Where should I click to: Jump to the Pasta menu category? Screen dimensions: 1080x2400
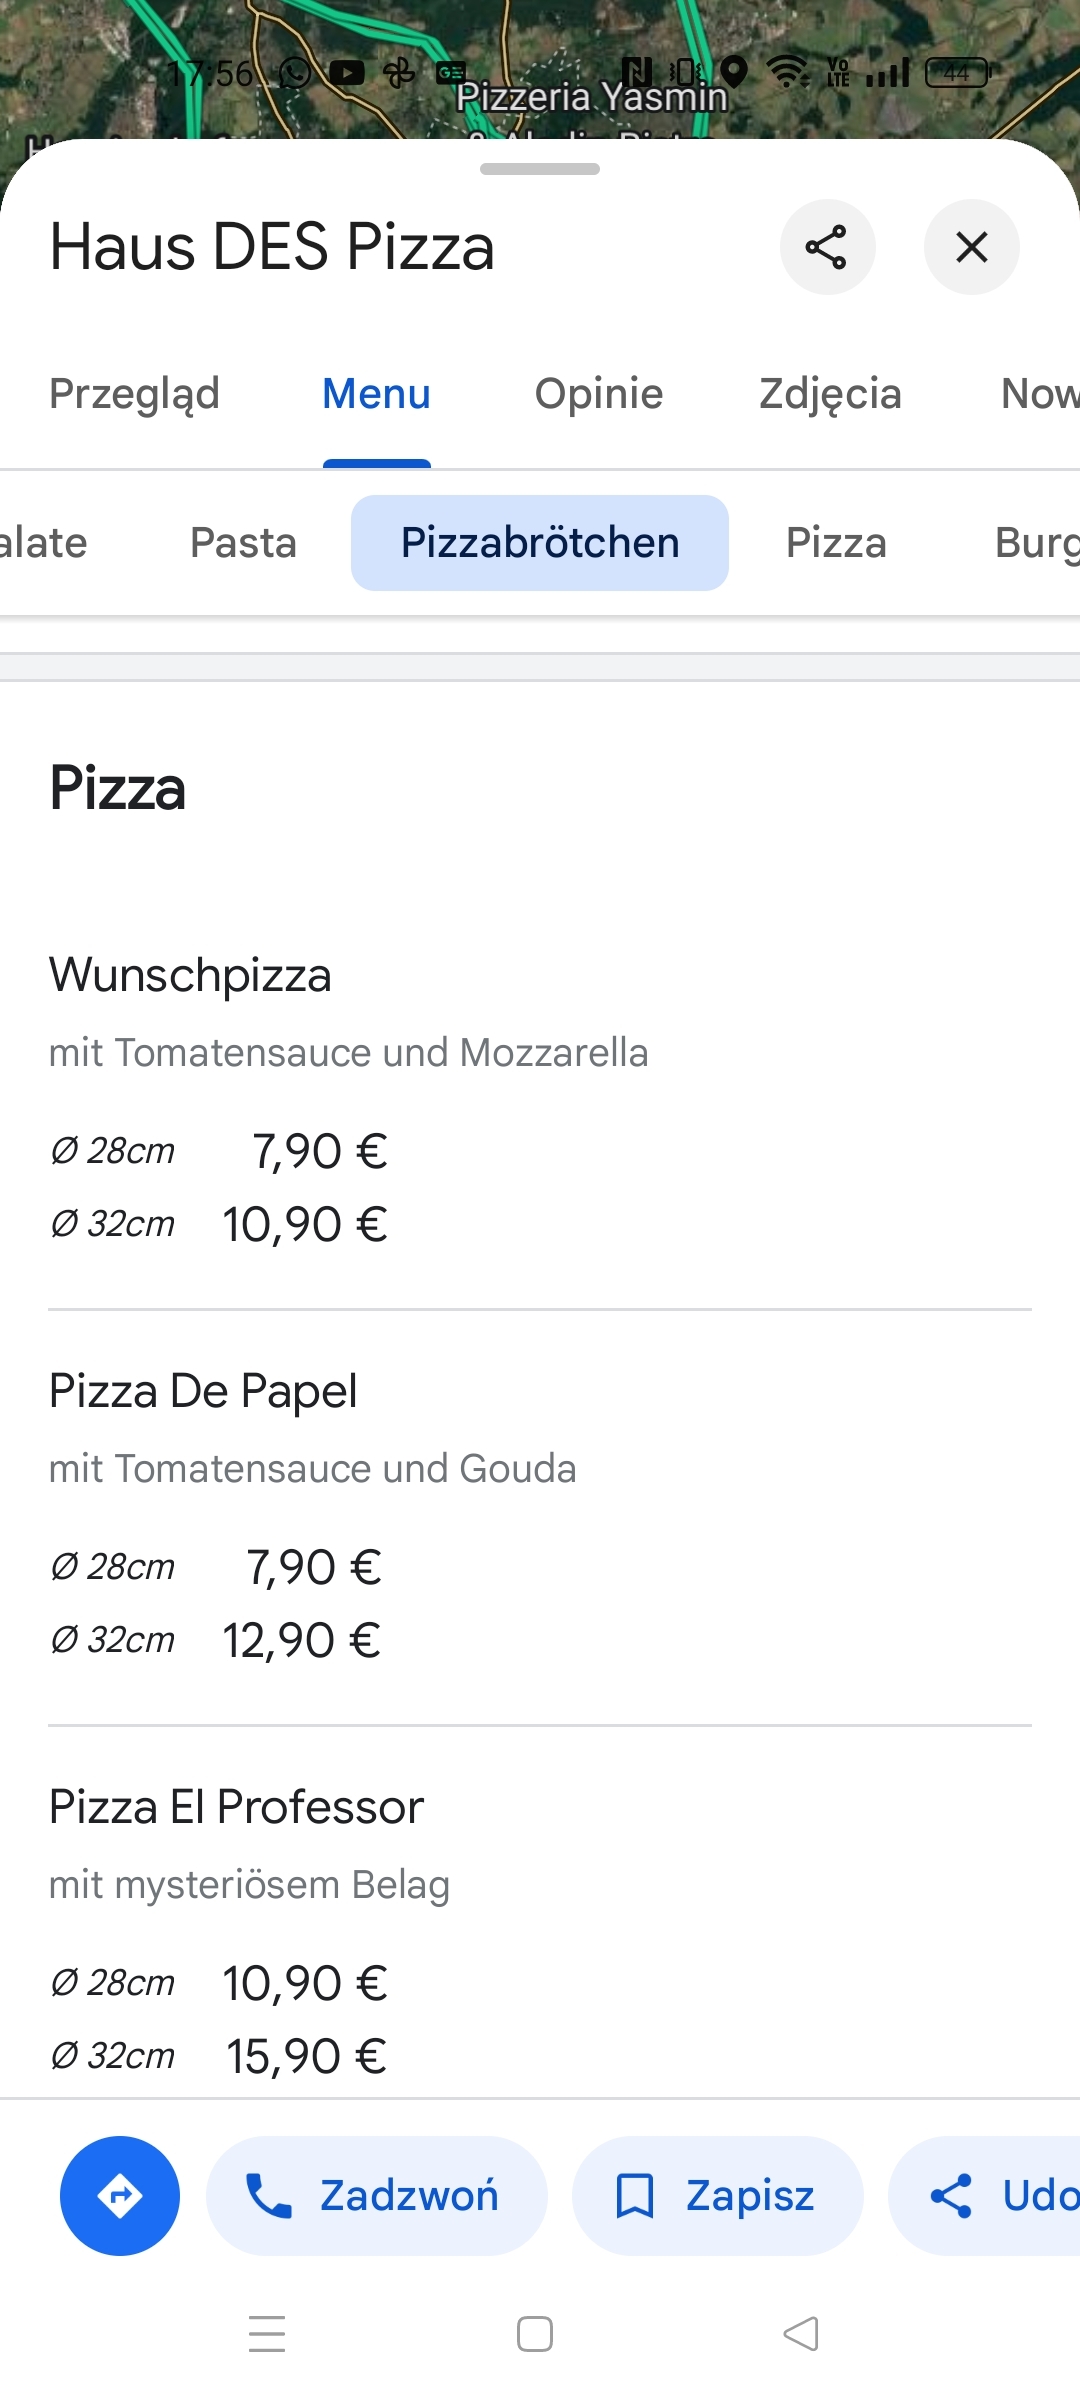243,543
